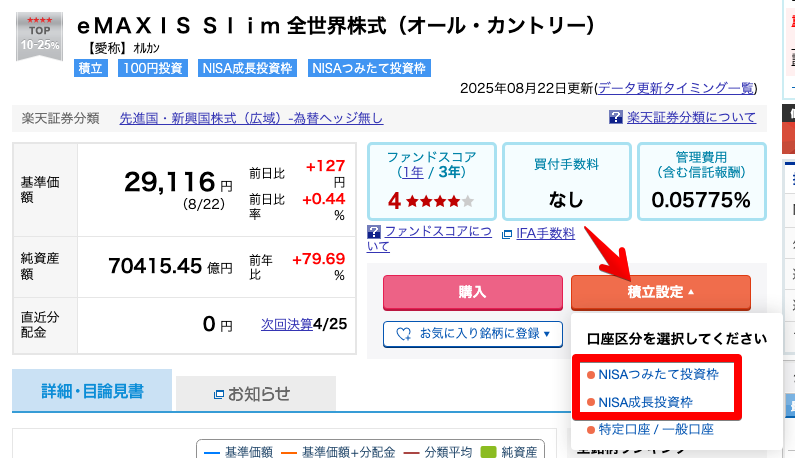Viewport: 795px width, 458px height.
Task: Click the 100円投資 tag badge
Action: (x=153, y=68)
